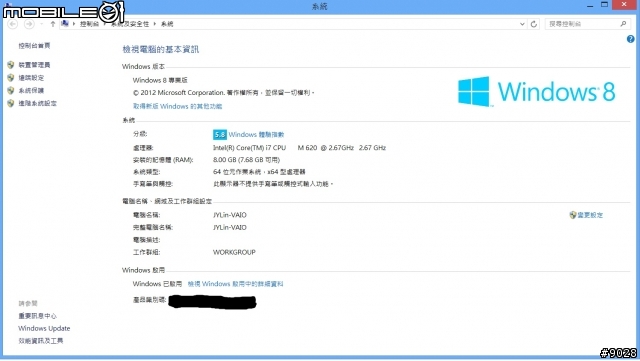Click the search magnifier icon
This screenshot has height=361, width=640.
click(x=623, y=24)
